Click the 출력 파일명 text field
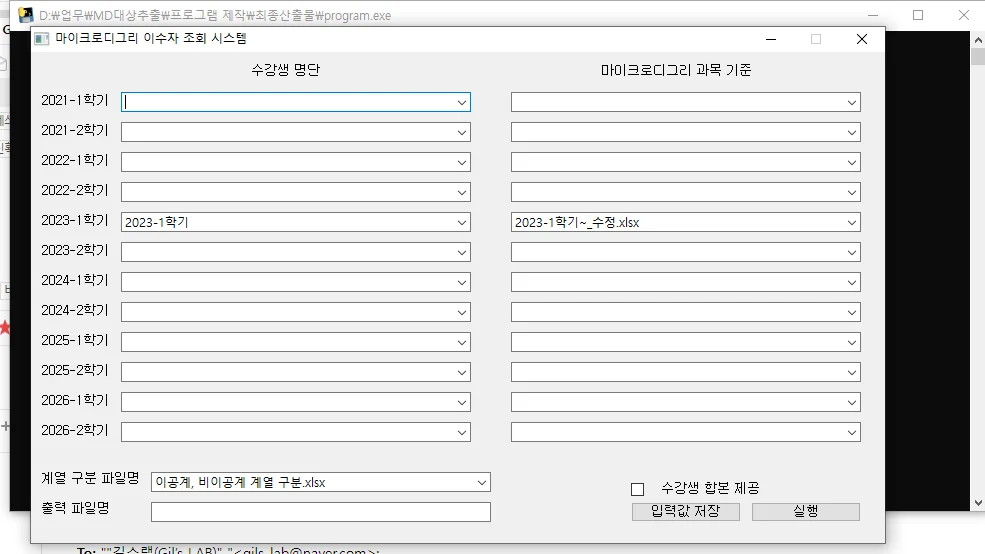 coord(321,512)
